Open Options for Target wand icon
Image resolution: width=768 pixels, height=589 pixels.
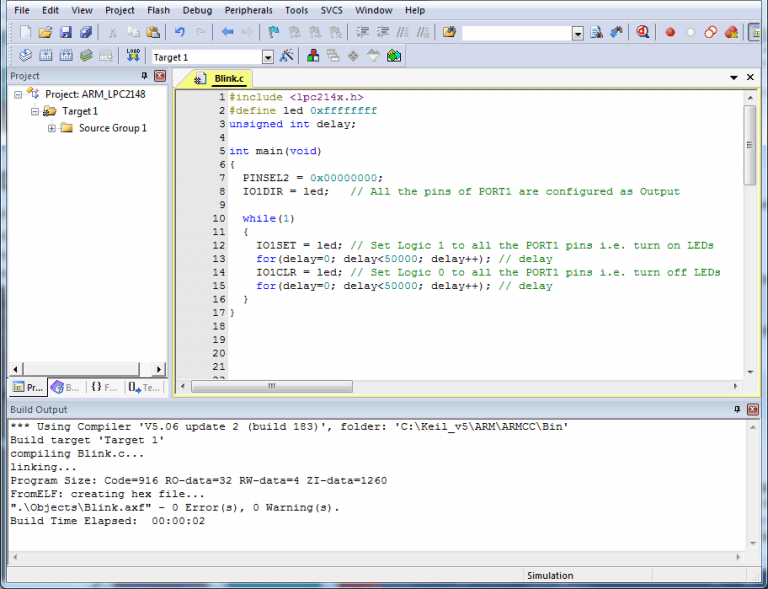click(x=287, y=56)
